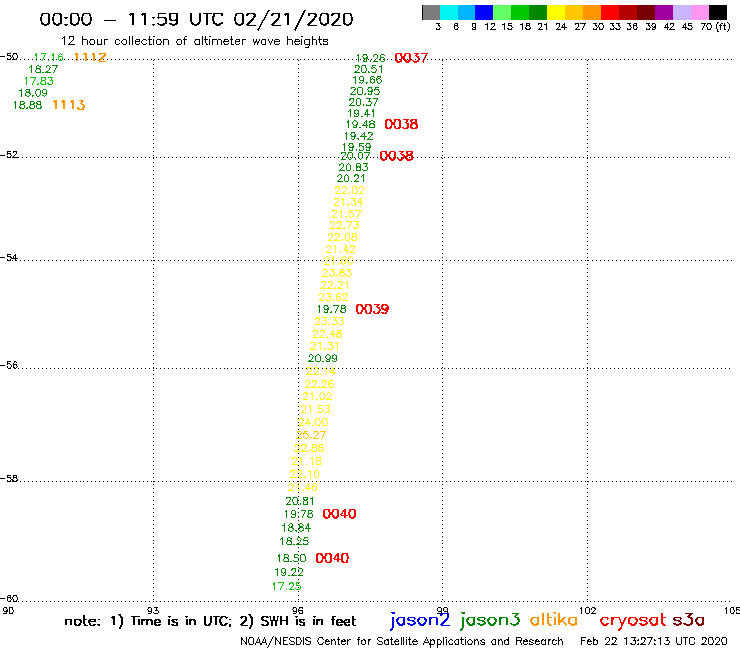Click the wave height value '25.27'
Viewport: 740px width, 650px height.
pyautogui.click(x=311, y=435)
